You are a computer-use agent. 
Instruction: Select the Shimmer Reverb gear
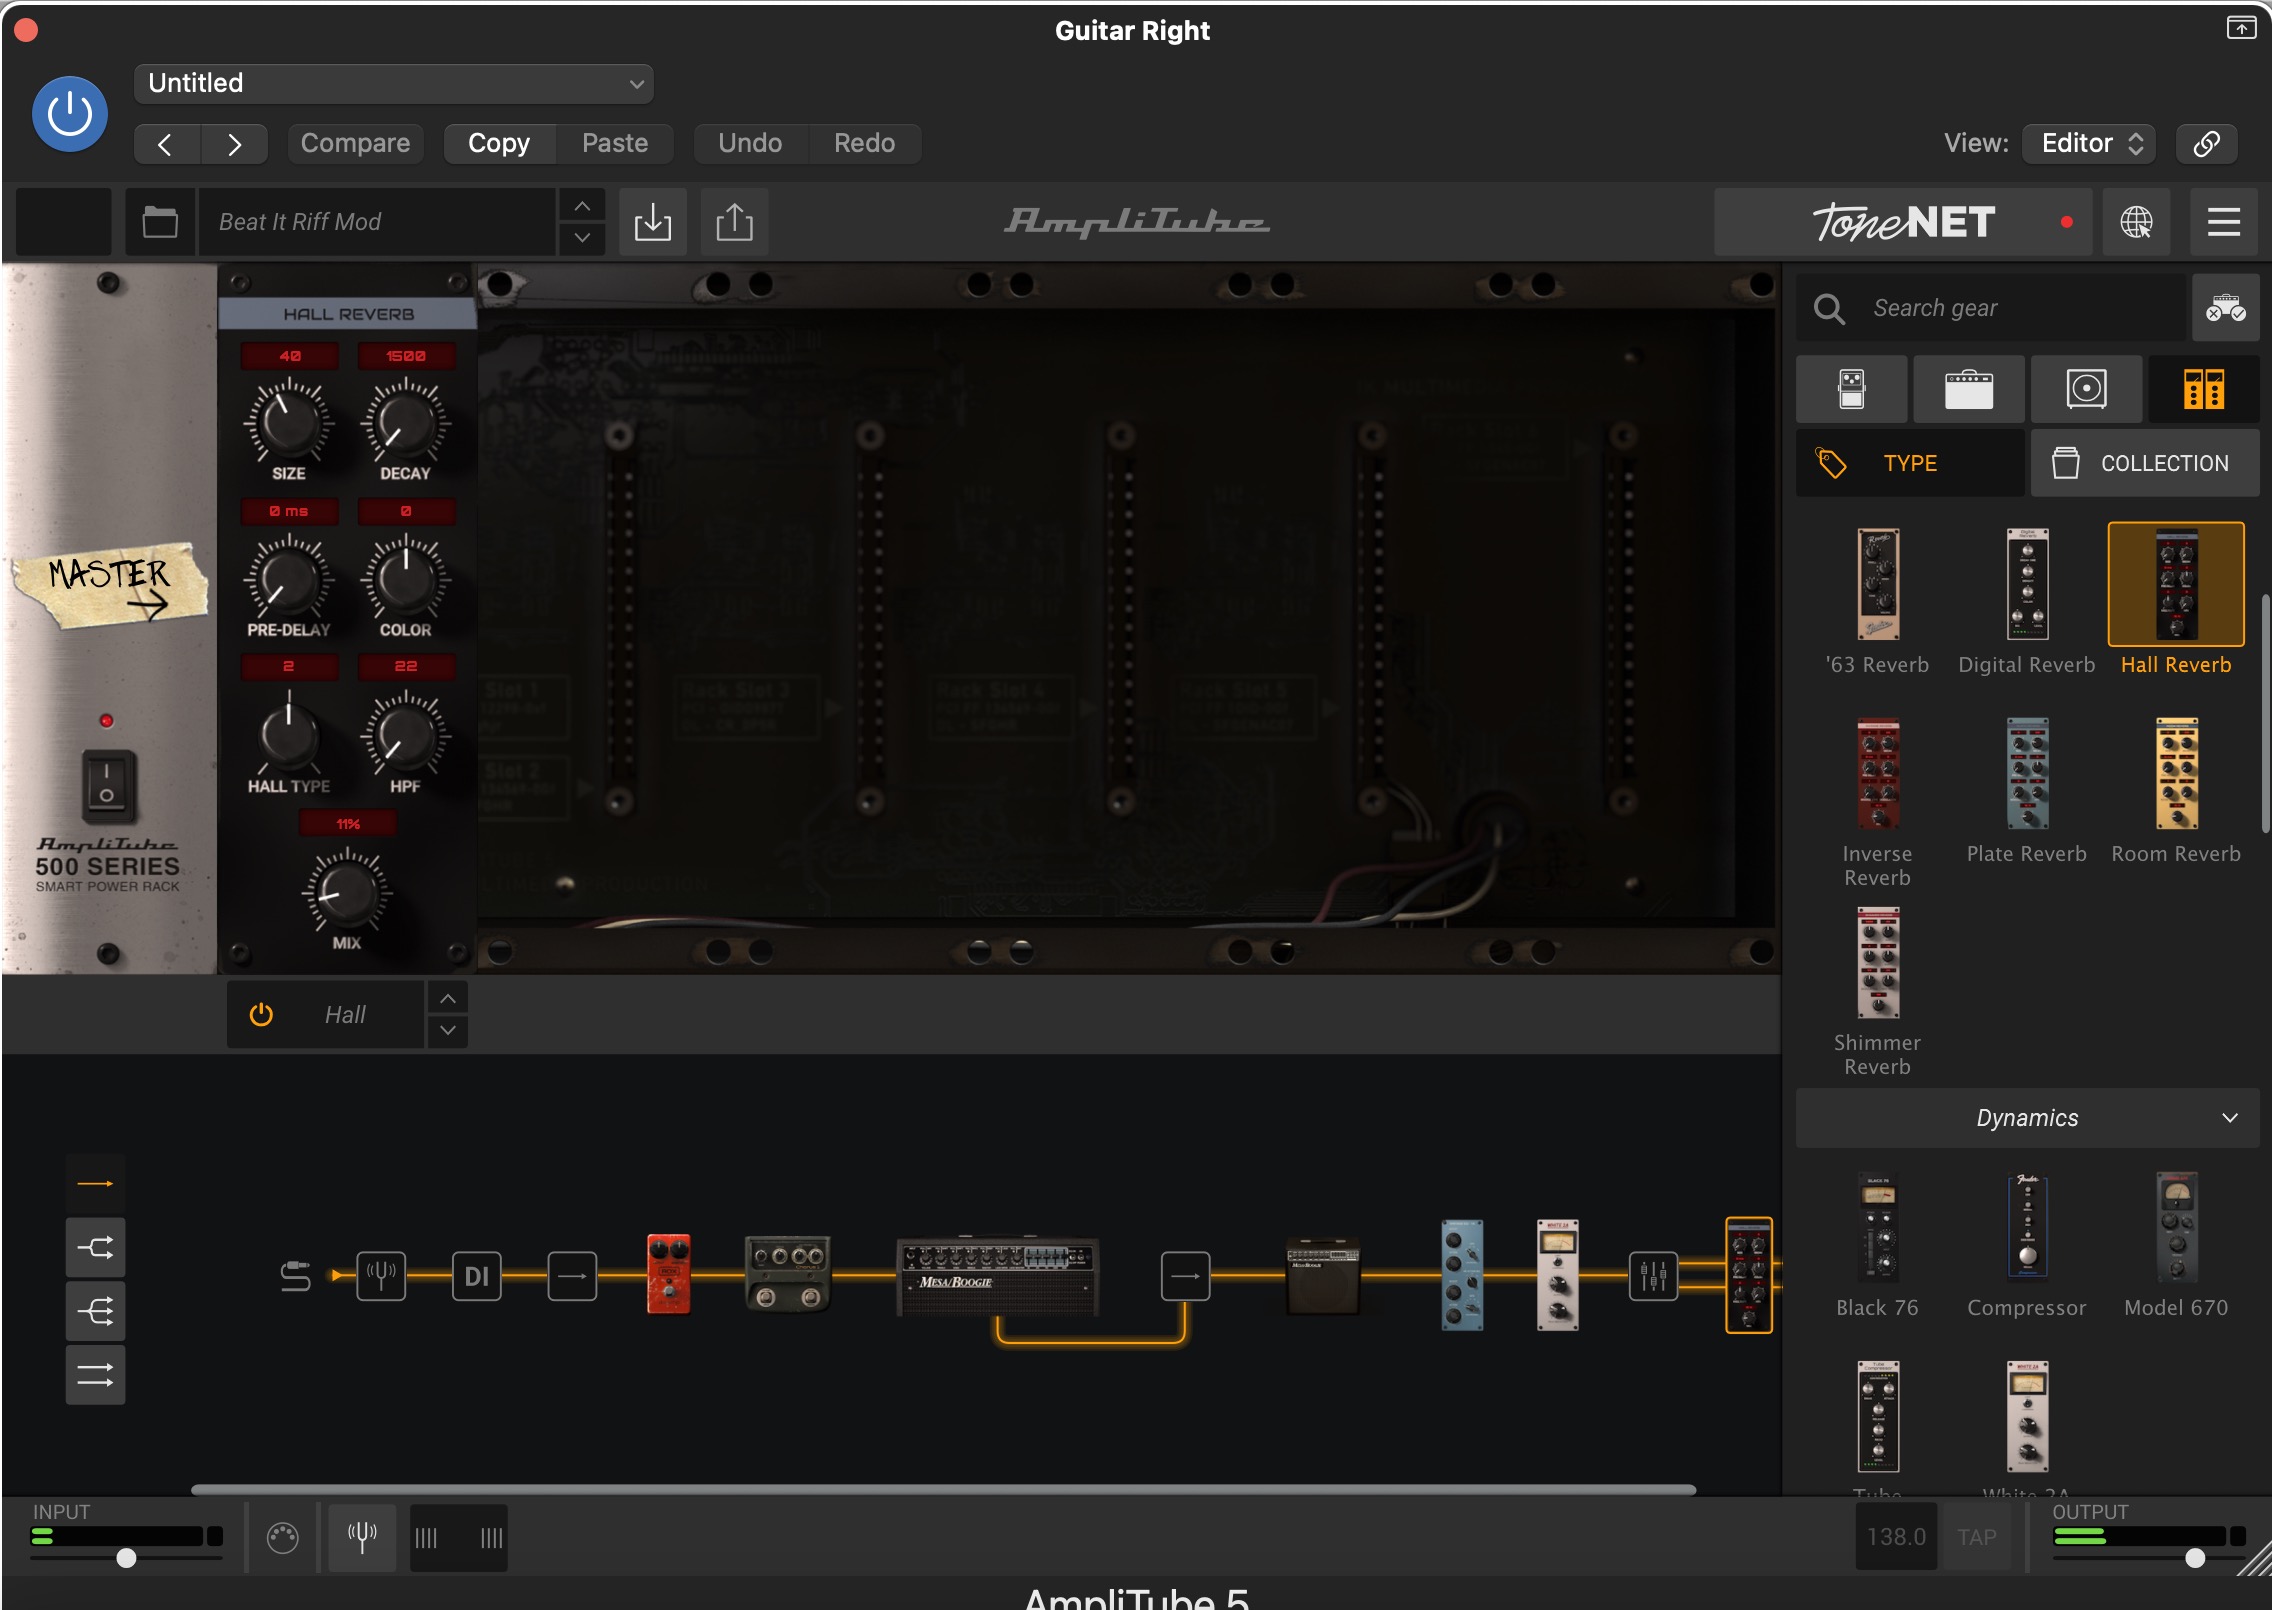click(1877, 992)
